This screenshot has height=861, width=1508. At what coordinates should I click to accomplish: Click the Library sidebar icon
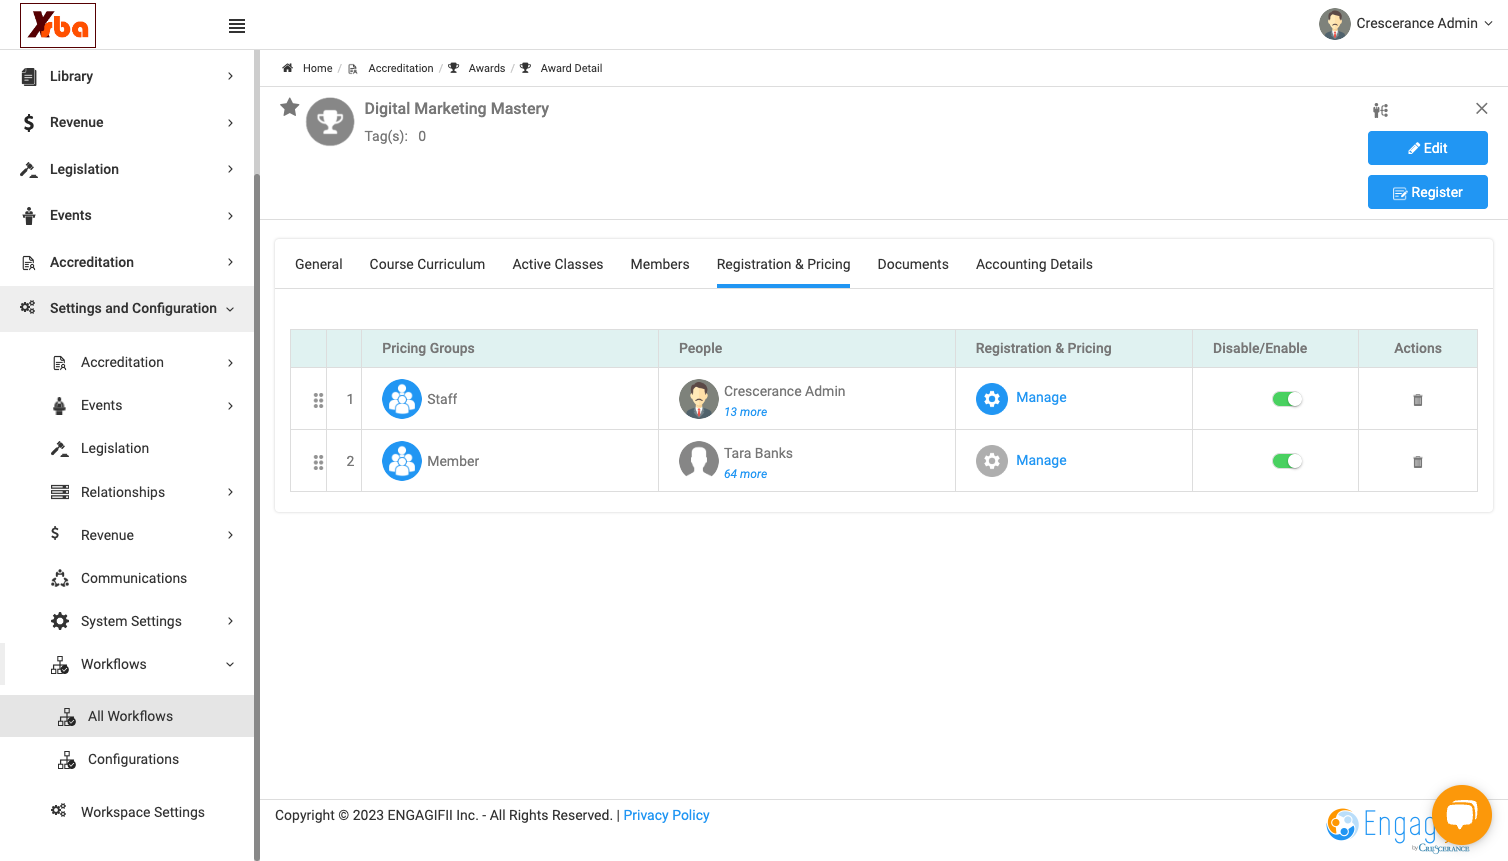[29, 76]
